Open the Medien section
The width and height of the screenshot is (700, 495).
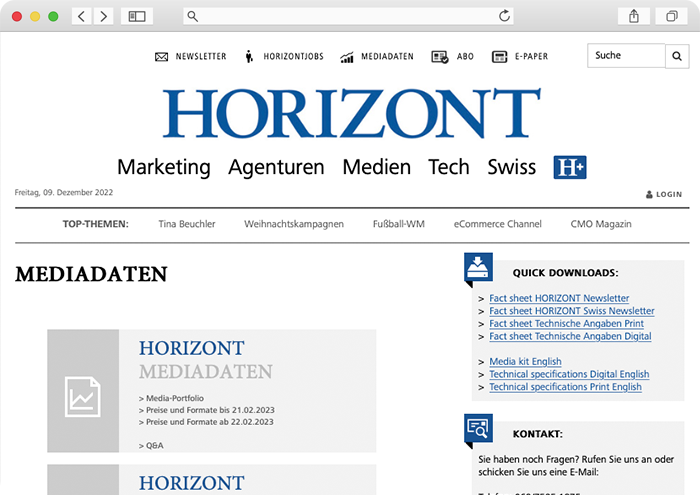coord(376,167)
